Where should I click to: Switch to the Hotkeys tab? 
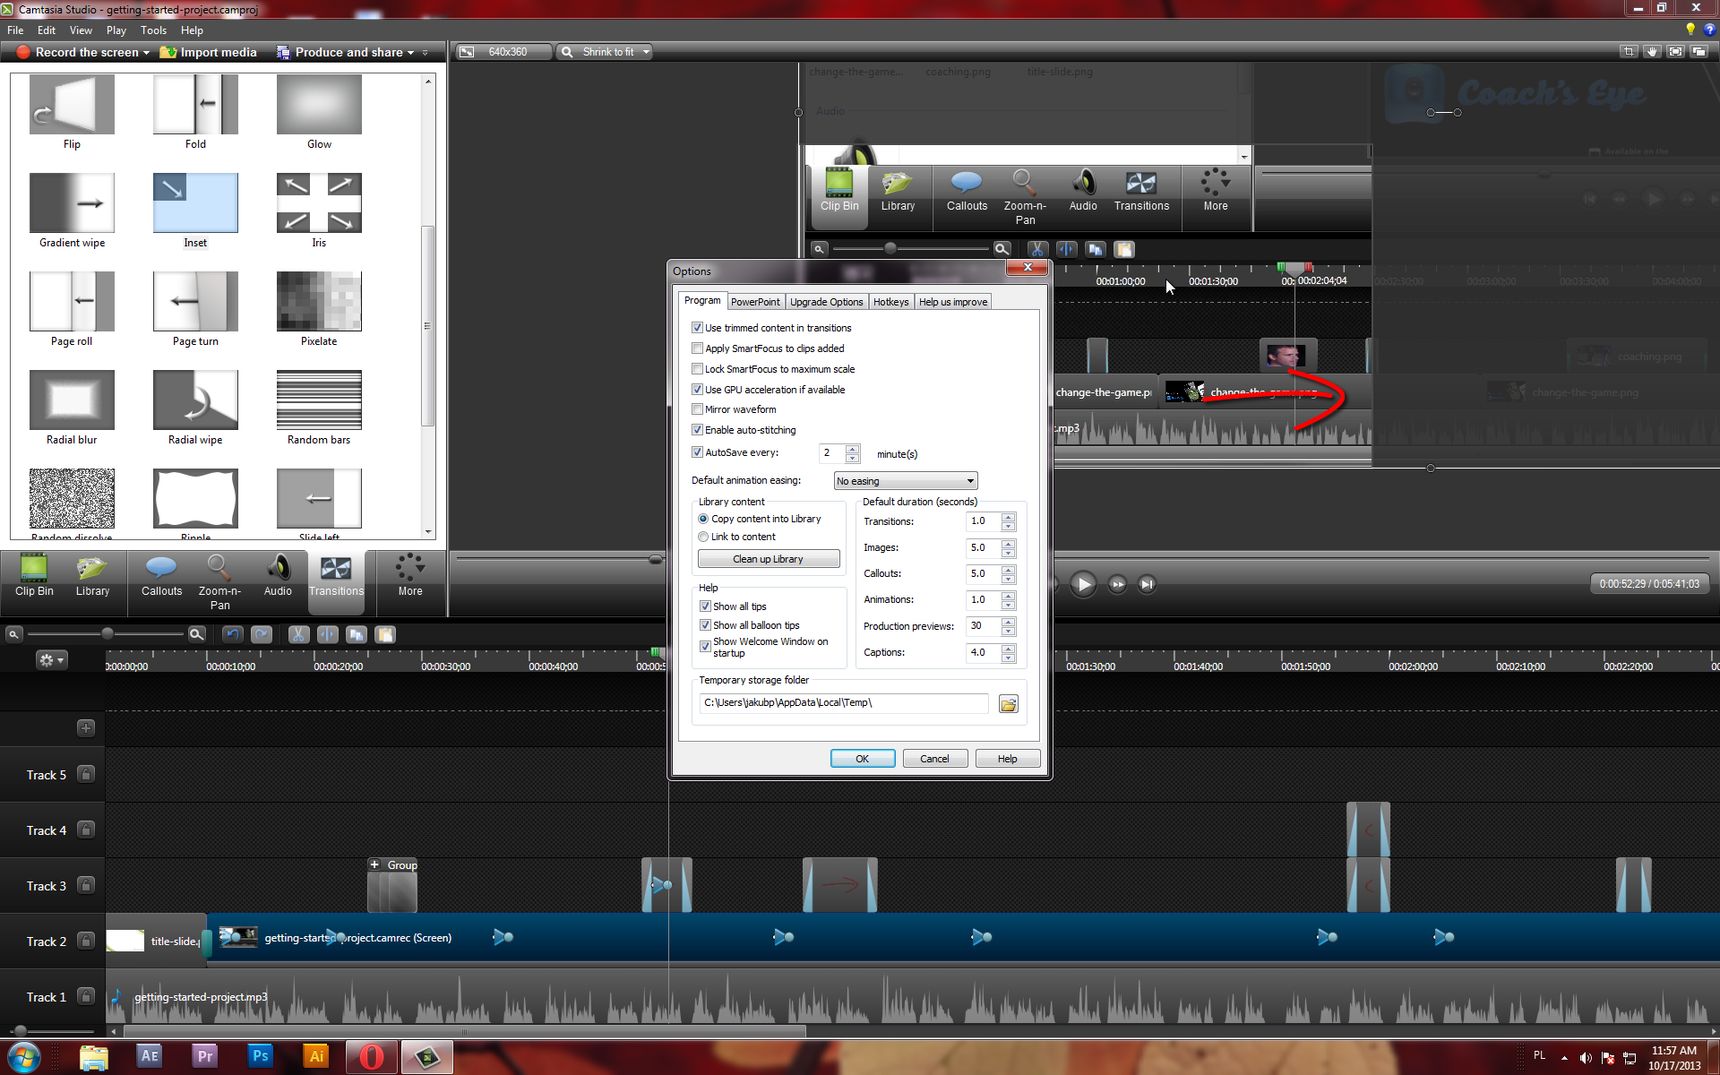(891, 302)
